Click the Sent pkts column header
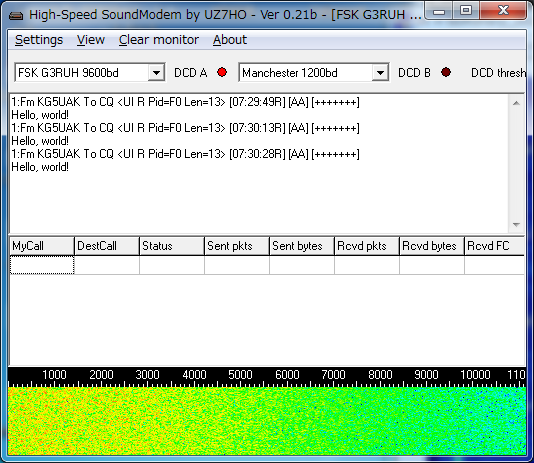 [237, 246]
